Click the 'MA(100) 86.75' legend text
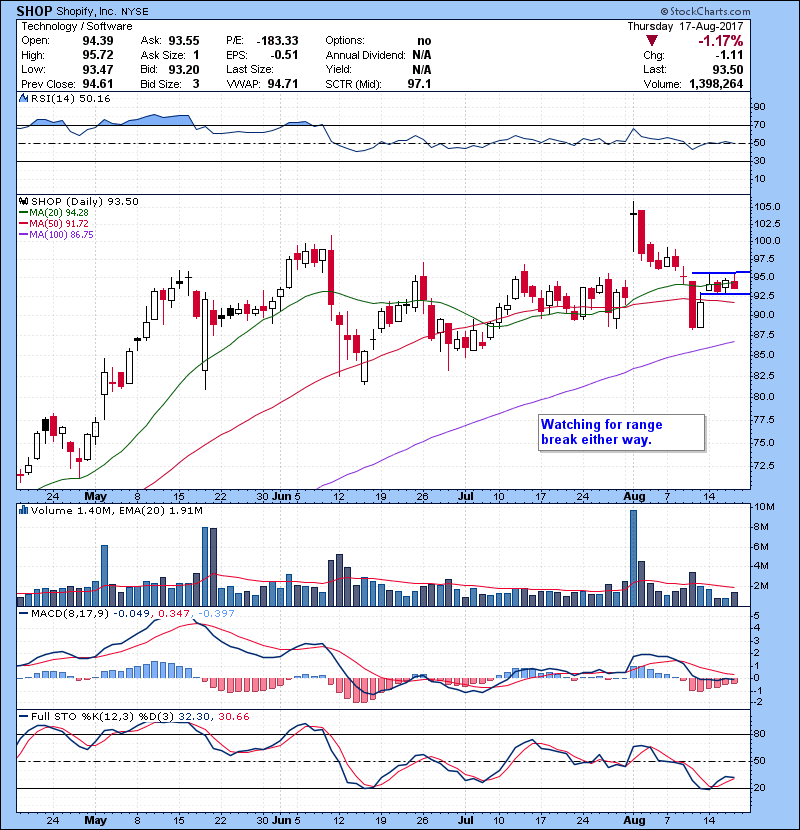 pyautogui.click(x=61, y=235)
